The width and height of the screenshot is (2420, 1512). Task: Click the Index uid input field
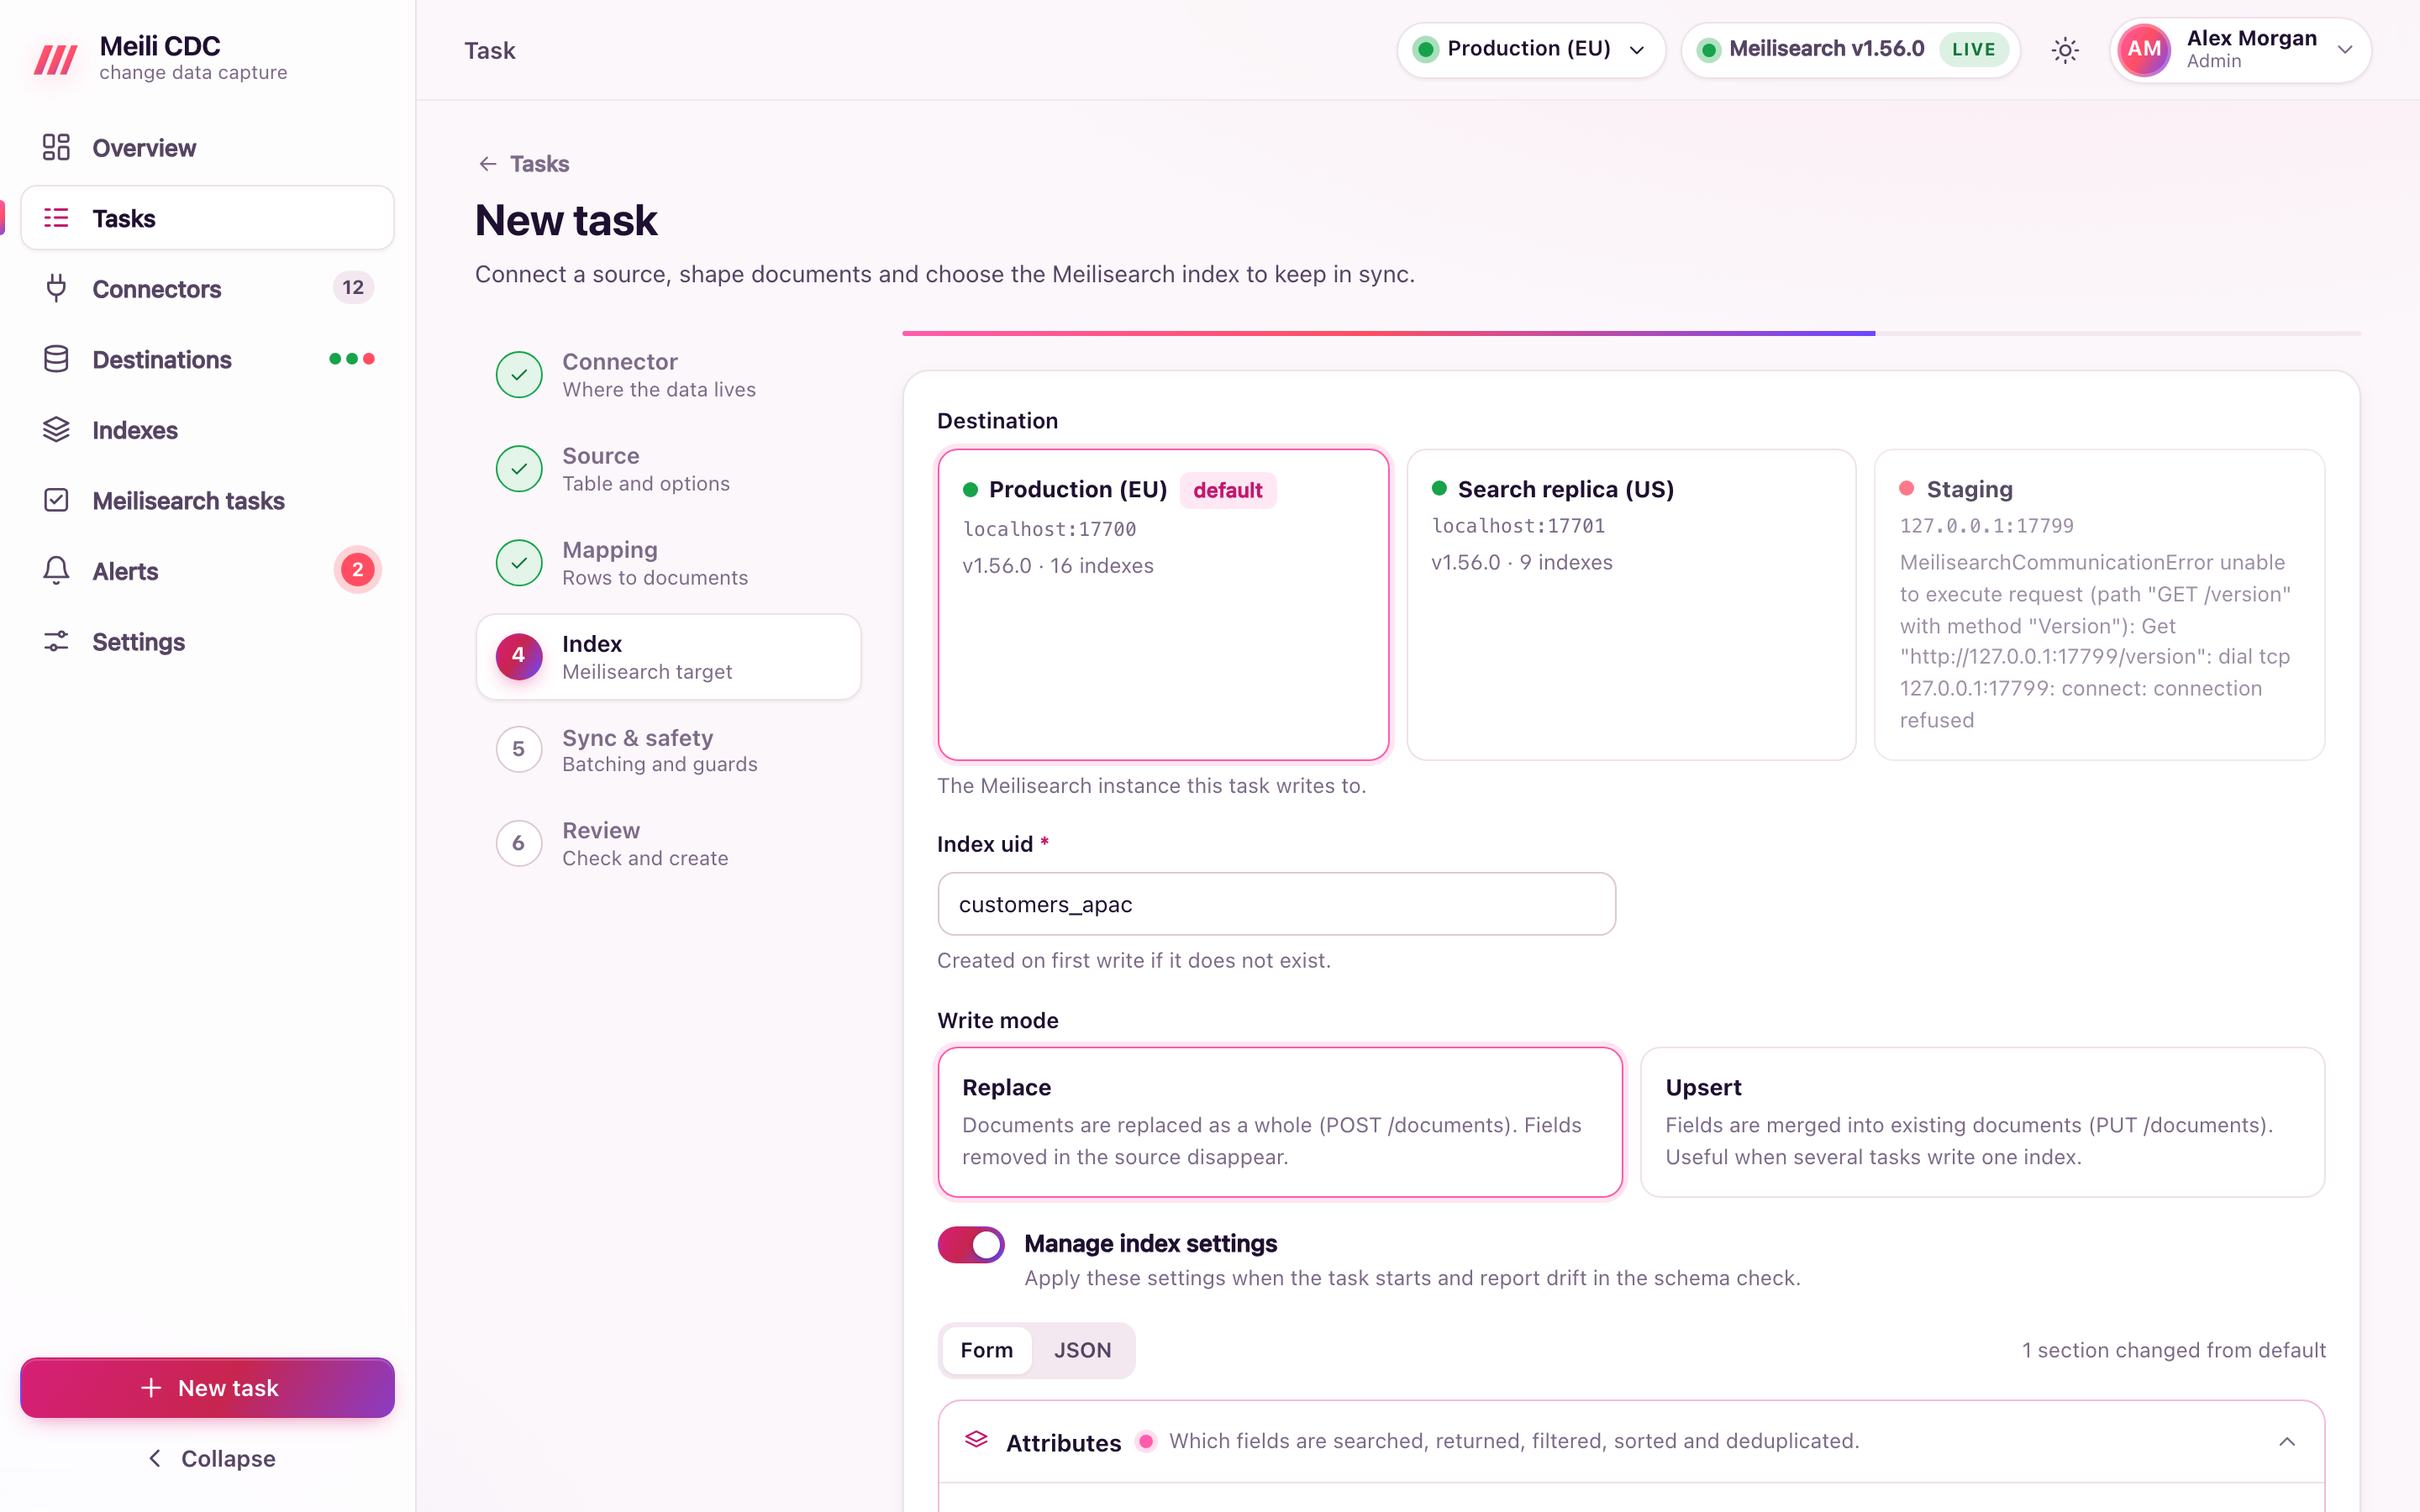pyautogui.click(x=1277, y=904)
